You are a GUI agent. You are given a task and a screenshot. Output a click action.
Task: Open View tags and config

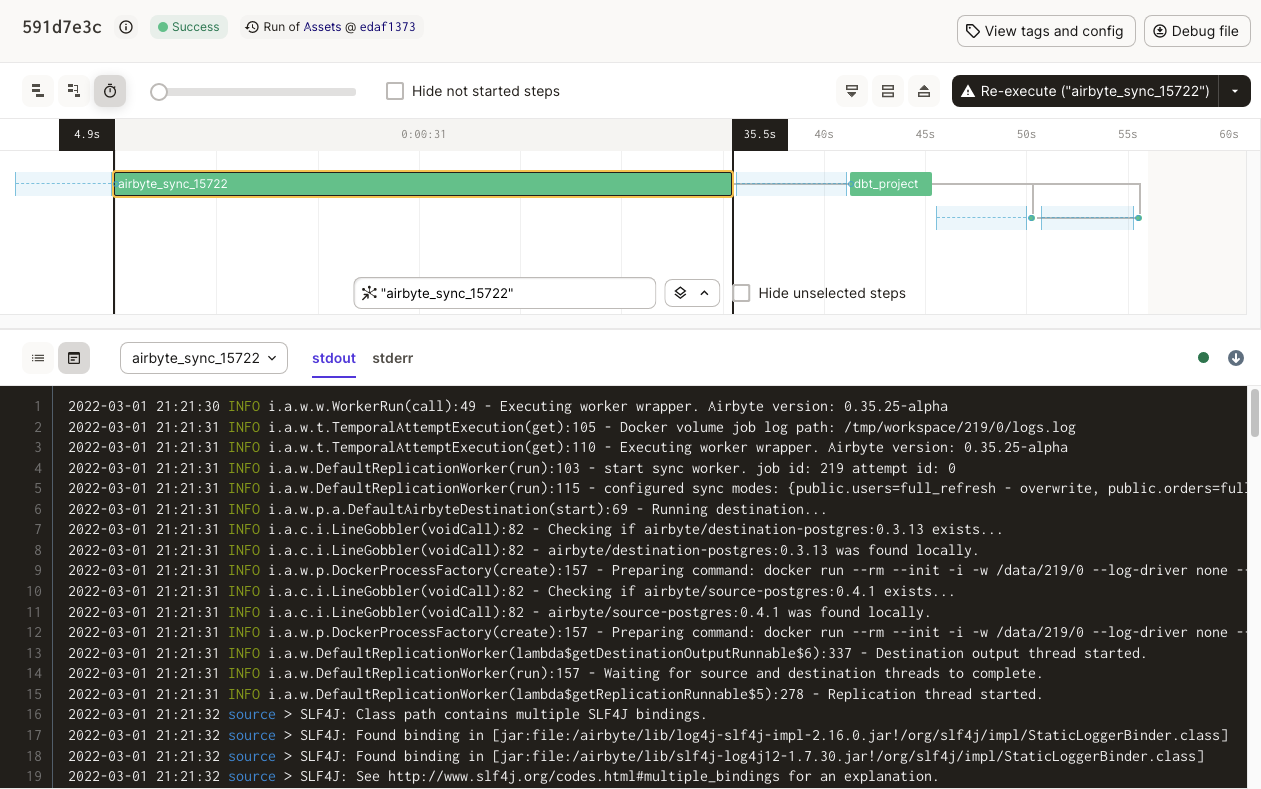[1046, 31]
